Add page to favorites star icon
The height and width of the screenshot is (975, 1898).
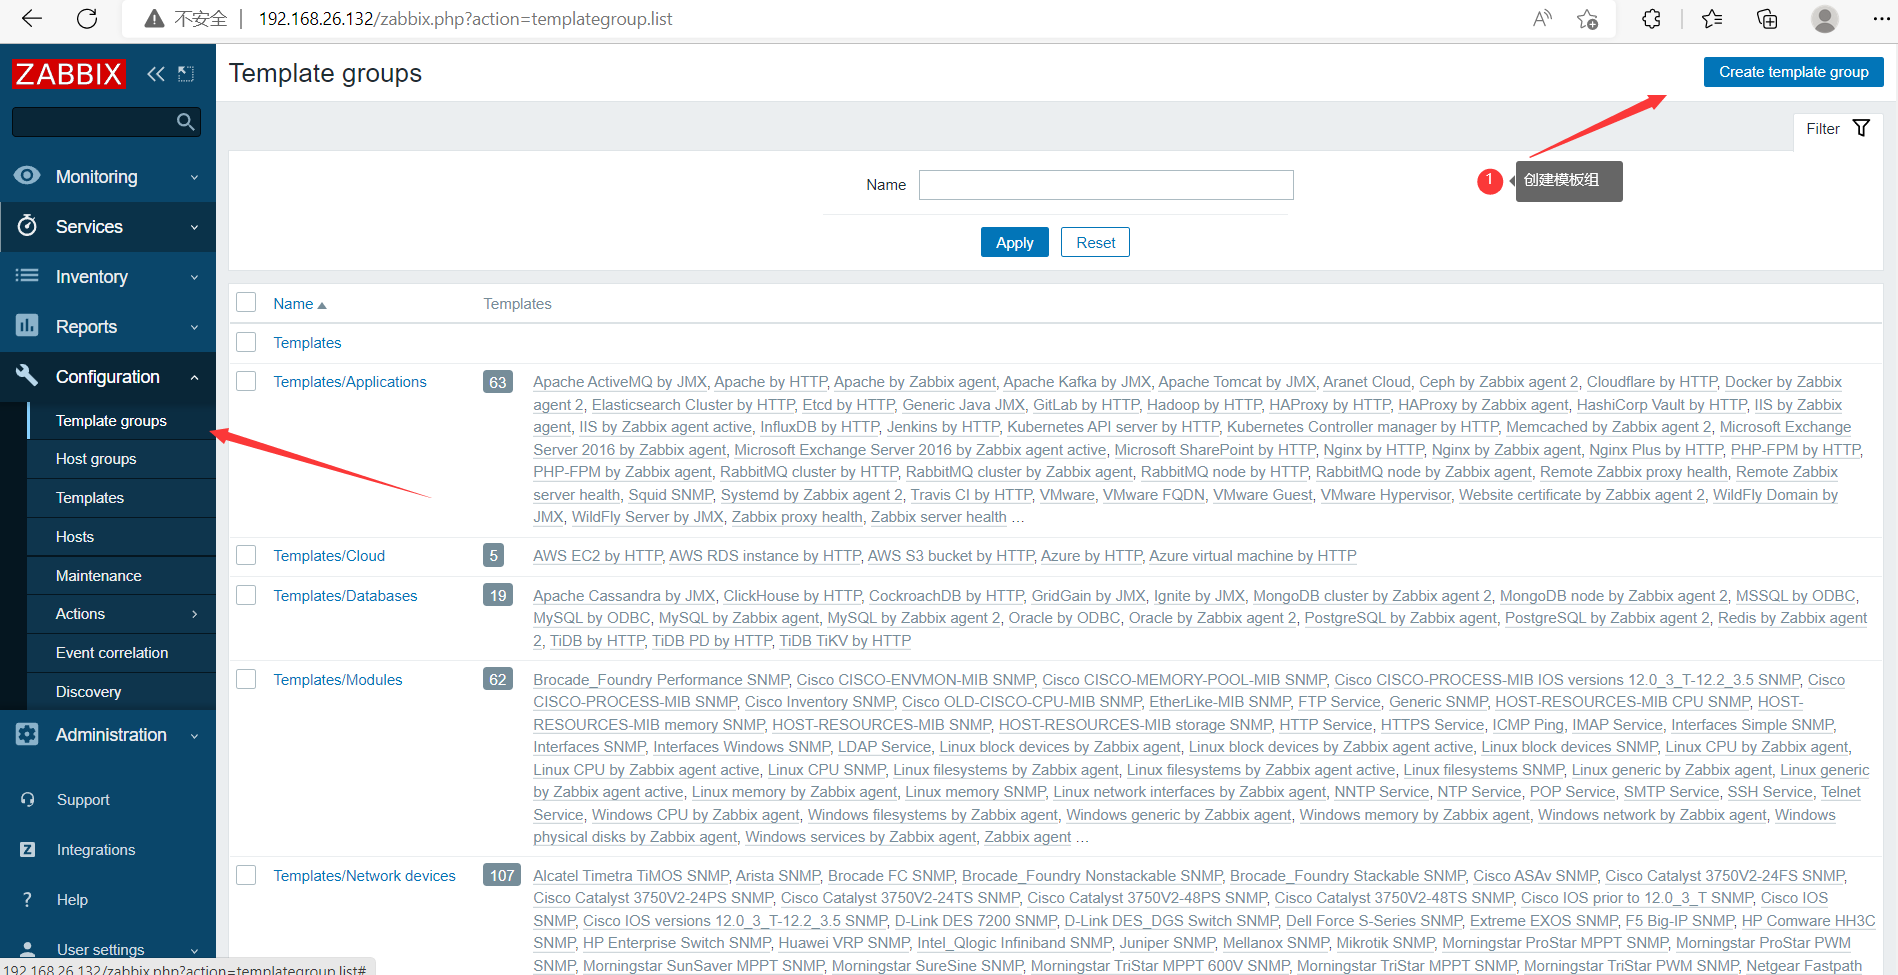(1587, 19)
